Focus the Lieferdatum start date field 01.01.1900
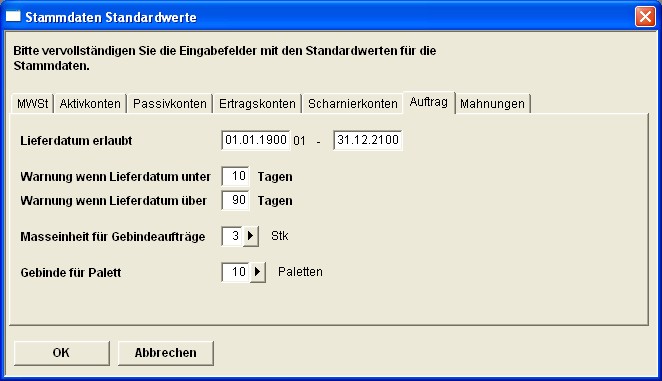 [255, 140]
